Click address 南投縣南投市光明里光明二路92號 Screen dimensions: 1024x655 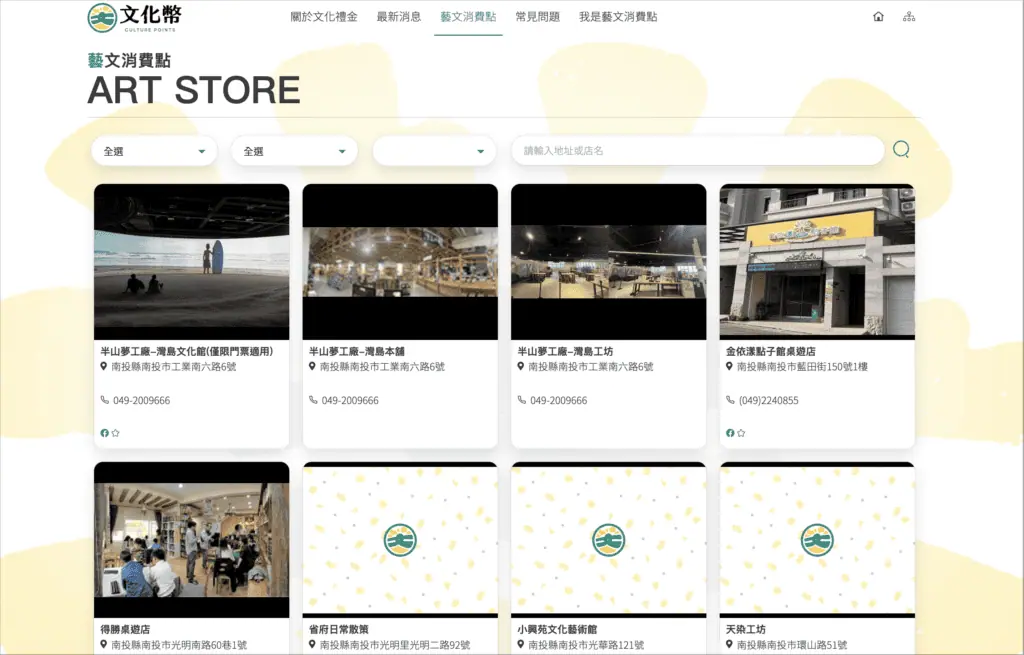tap(394, 645)
